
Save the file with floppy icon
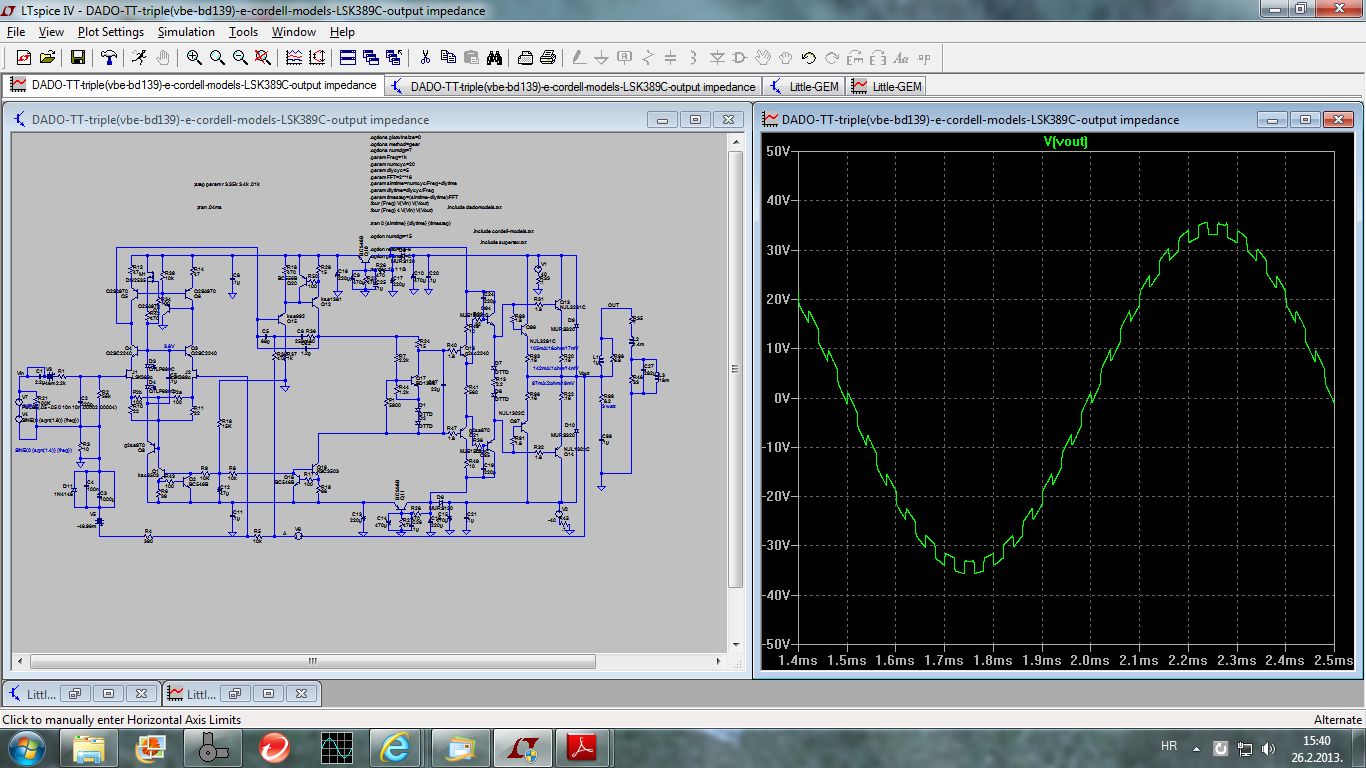78,57
